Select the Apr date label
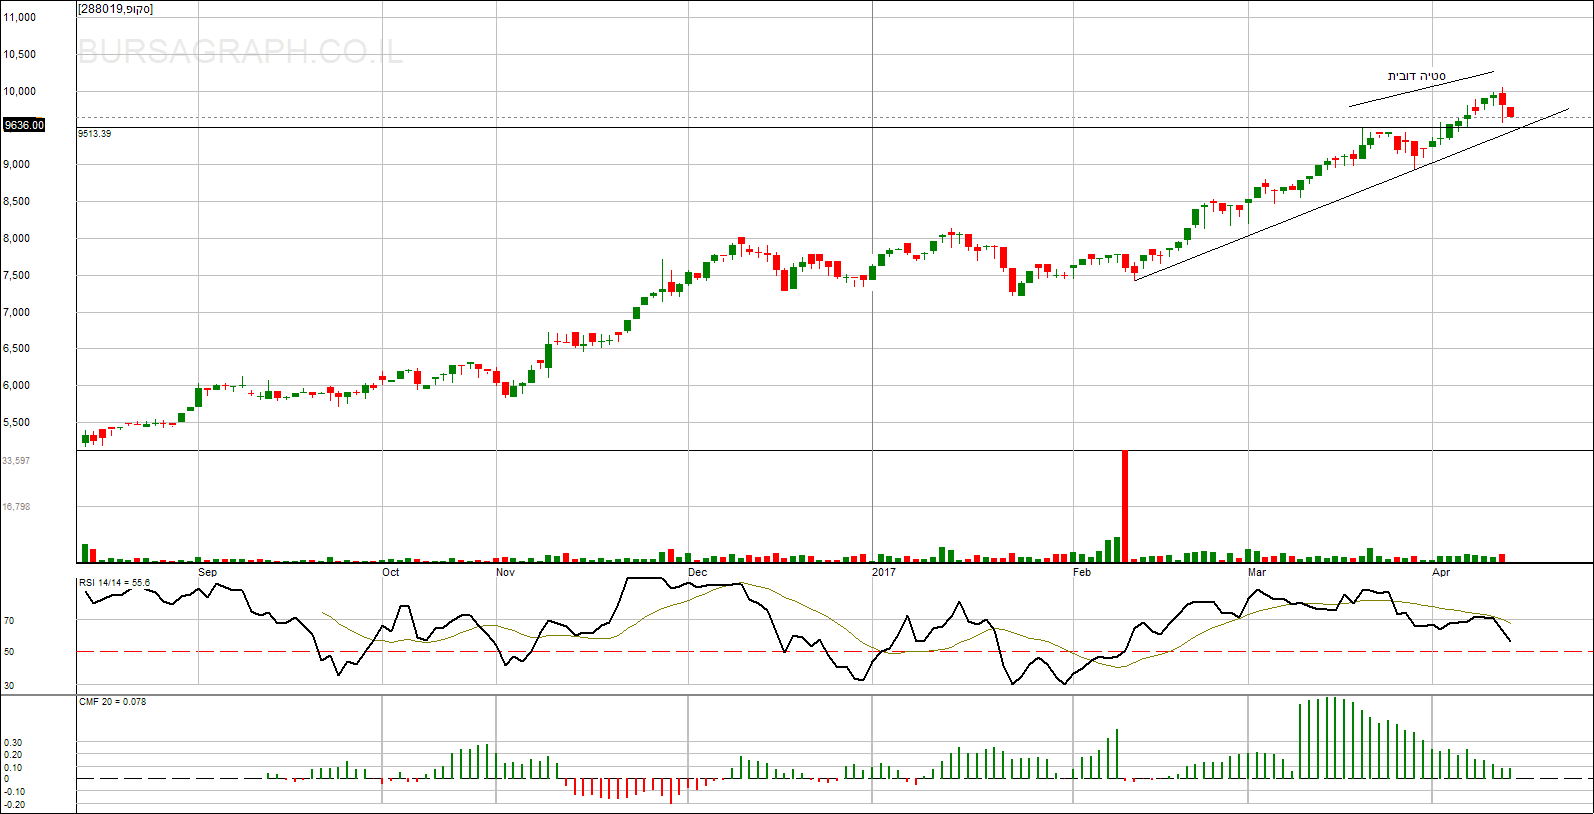The height and width of the screenshot is (814, 1594). 1441,572
